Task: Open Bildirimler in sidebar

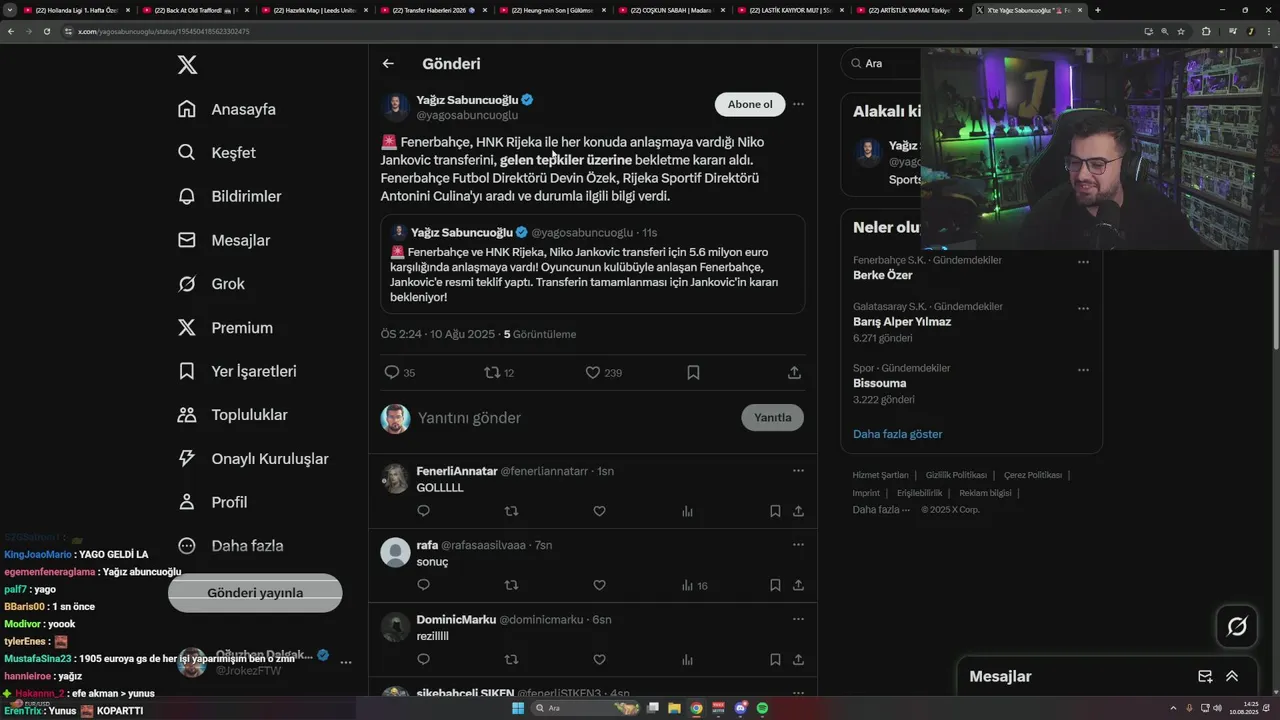Action: 229,196
